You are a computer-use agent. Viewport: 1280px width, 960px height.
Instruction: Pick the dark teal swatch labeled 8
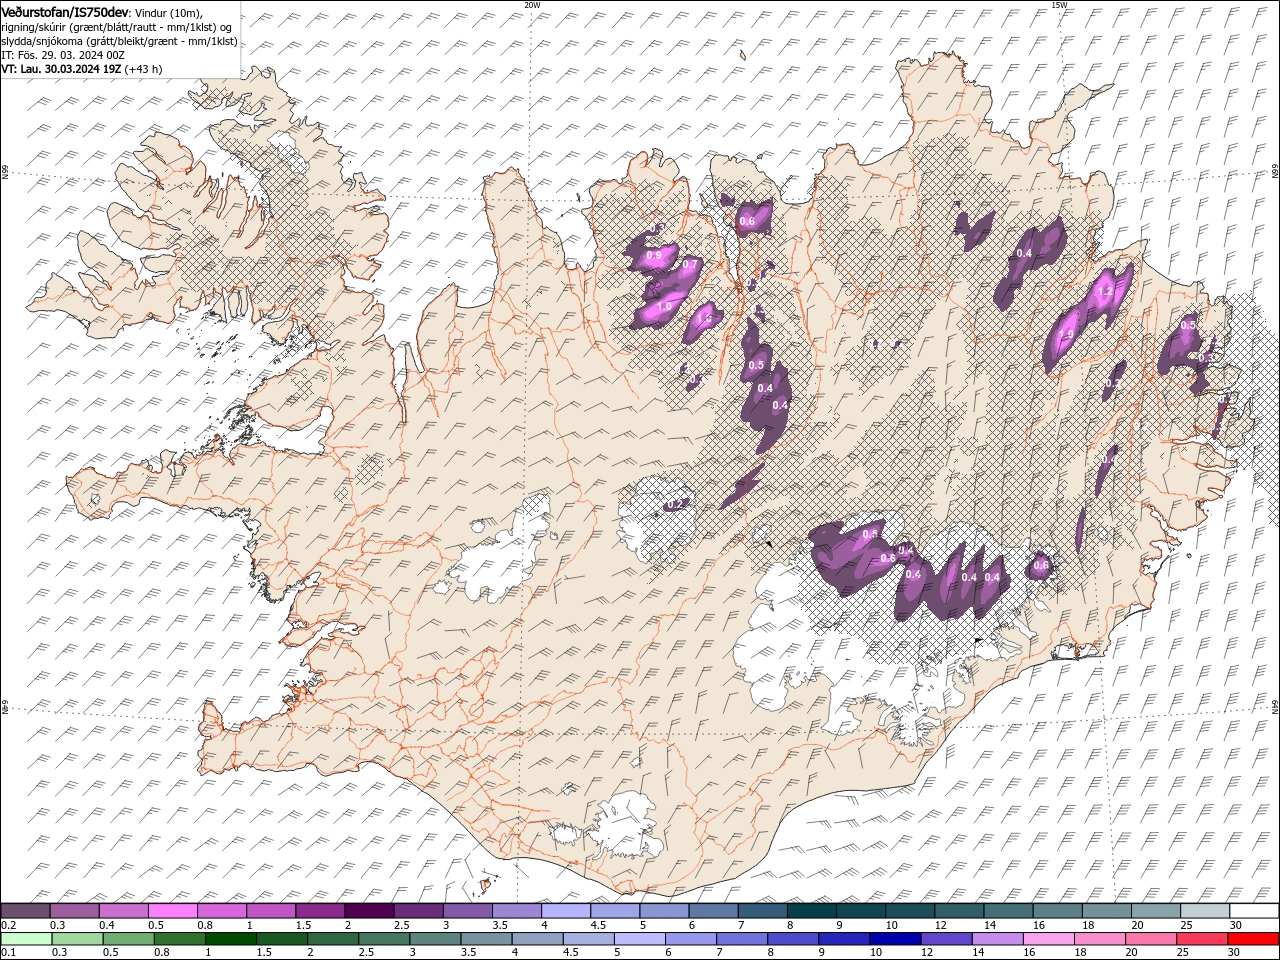[x=812, y=911]
